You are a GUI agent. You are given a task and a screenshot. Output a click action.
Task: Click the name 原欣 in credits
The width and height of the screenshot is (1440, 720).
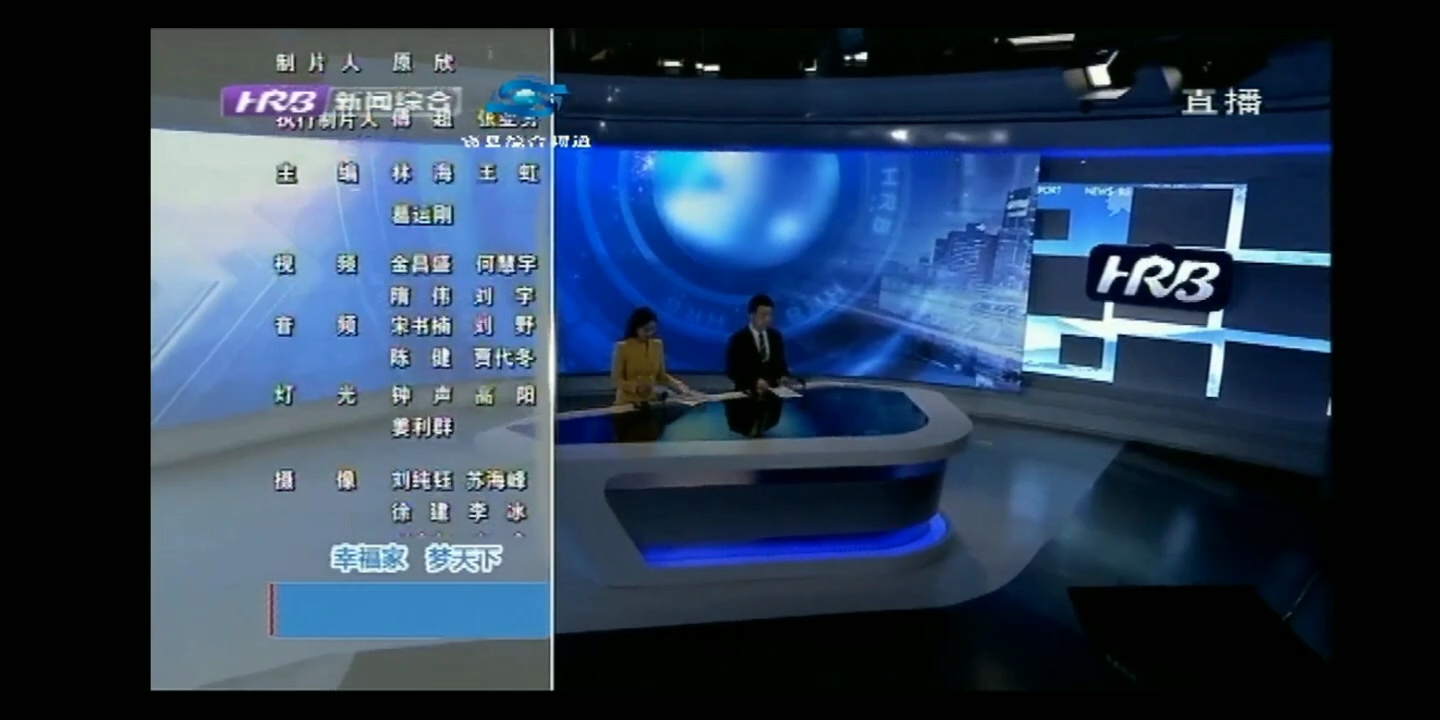pos(423,63)
